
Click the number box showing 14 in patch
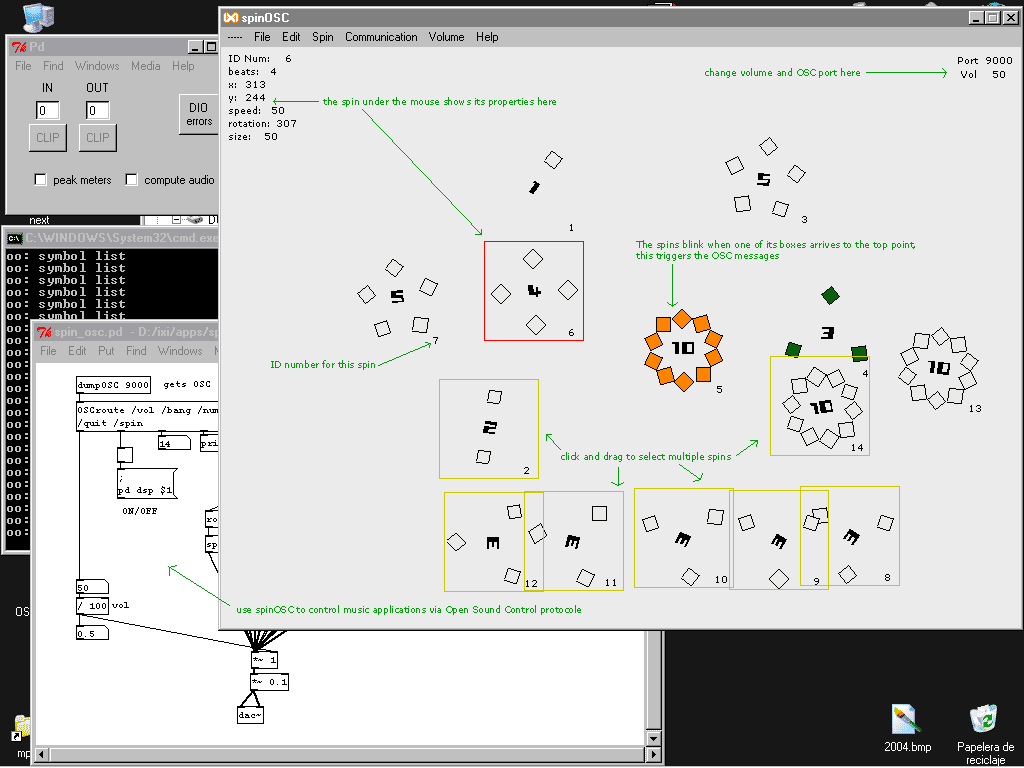click(174, 443)
